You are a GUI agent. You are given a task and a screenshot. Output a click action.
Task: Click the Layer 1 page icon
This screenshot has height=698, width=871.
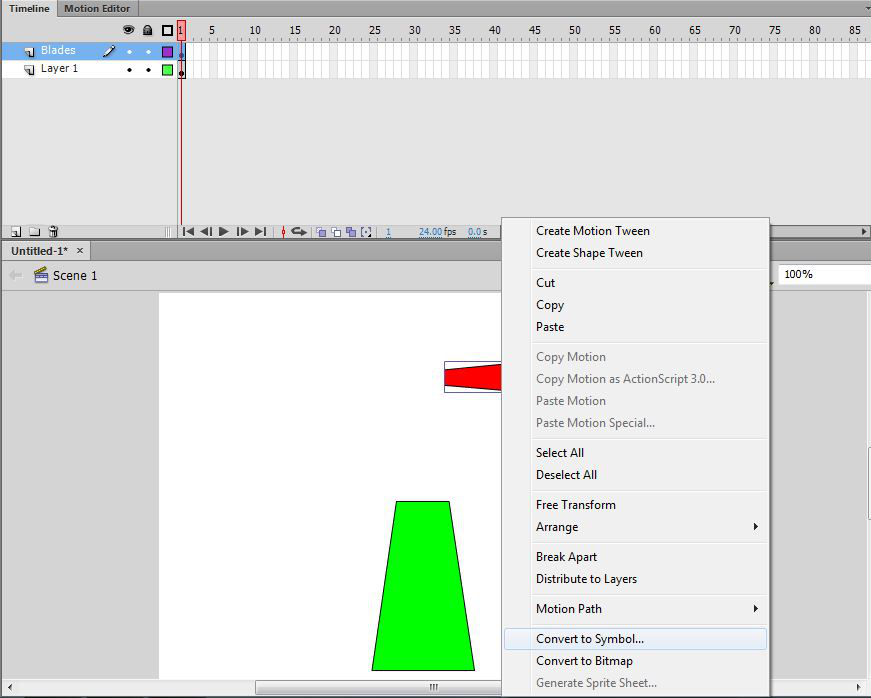pyautogui.click(x=29, y=70)
